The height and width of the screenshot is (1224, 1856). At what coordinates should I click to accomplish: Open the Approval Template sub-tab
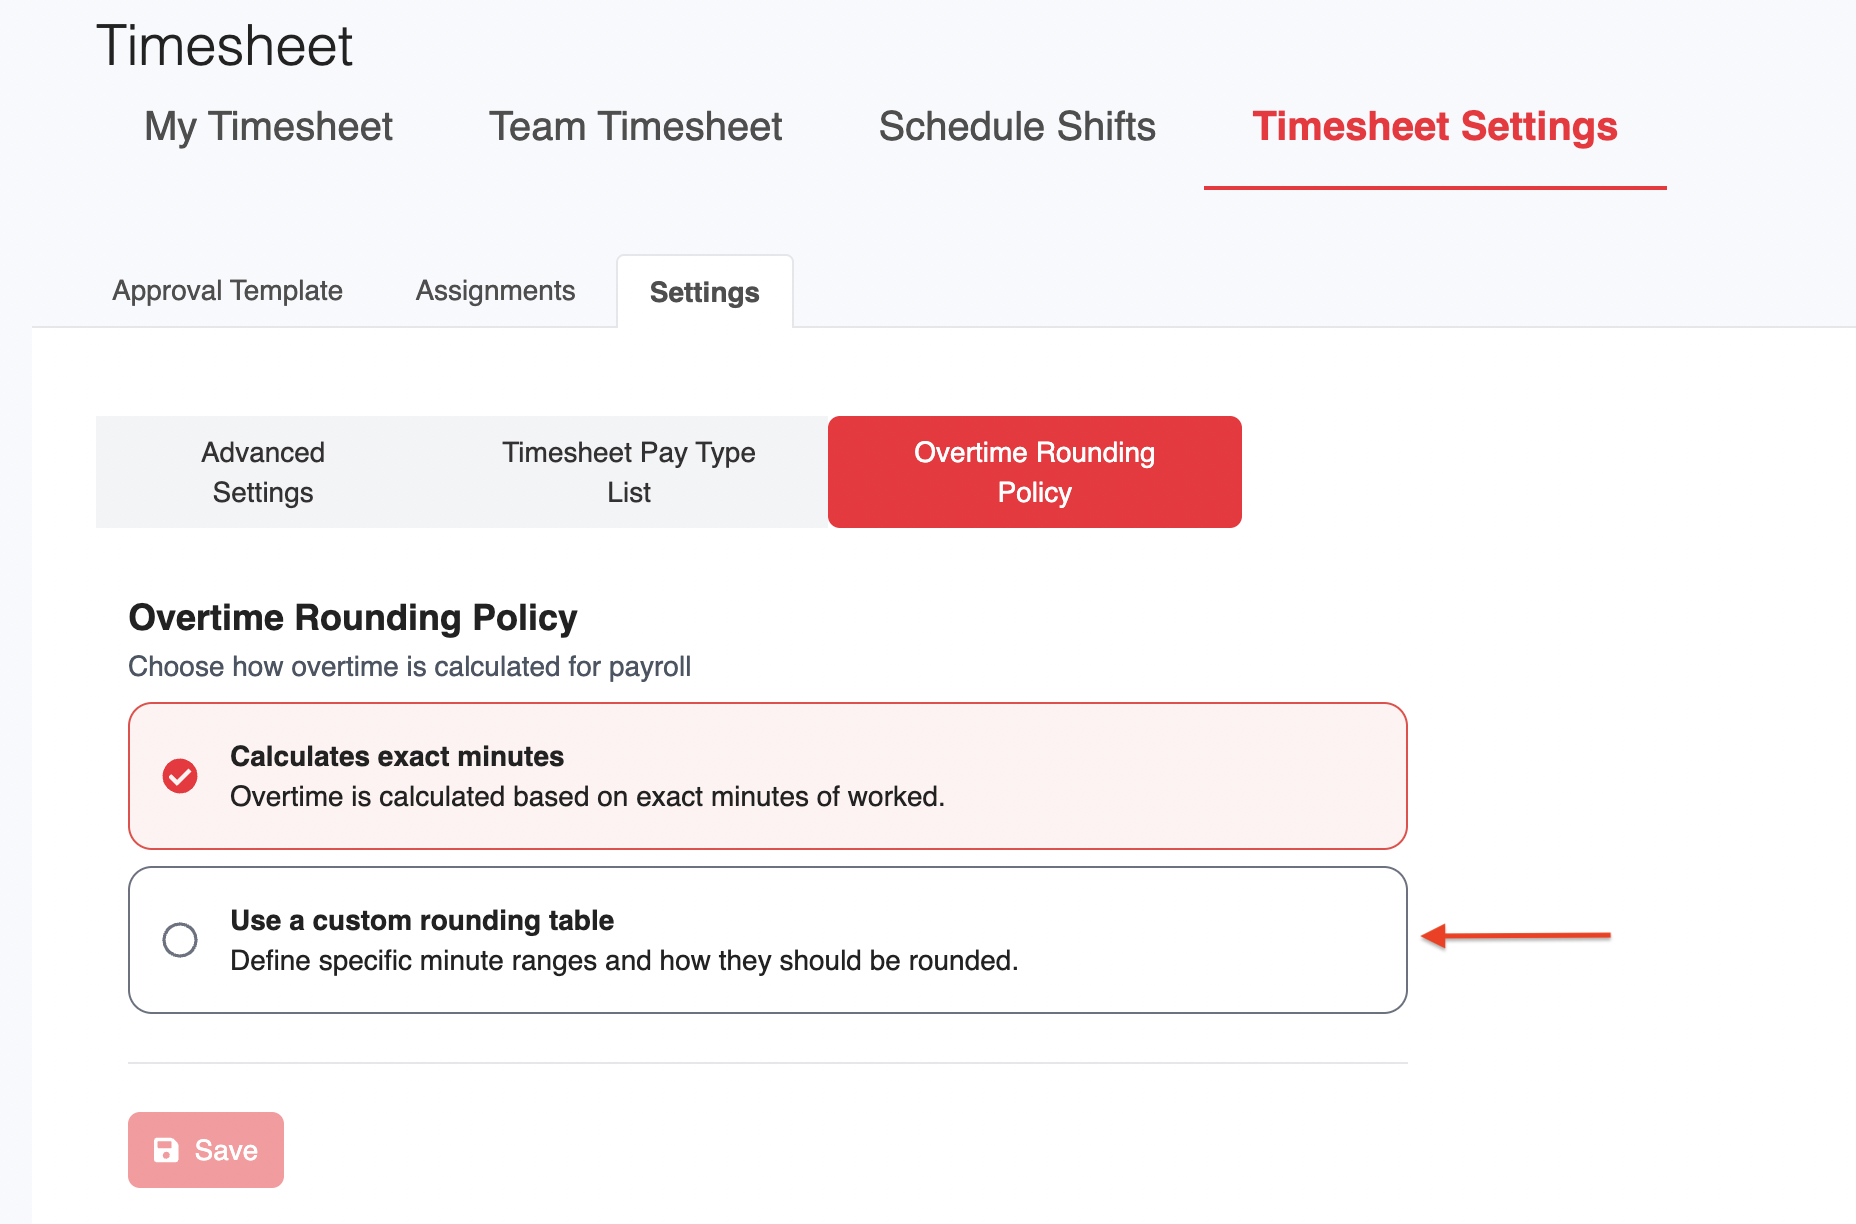(227, 291)
